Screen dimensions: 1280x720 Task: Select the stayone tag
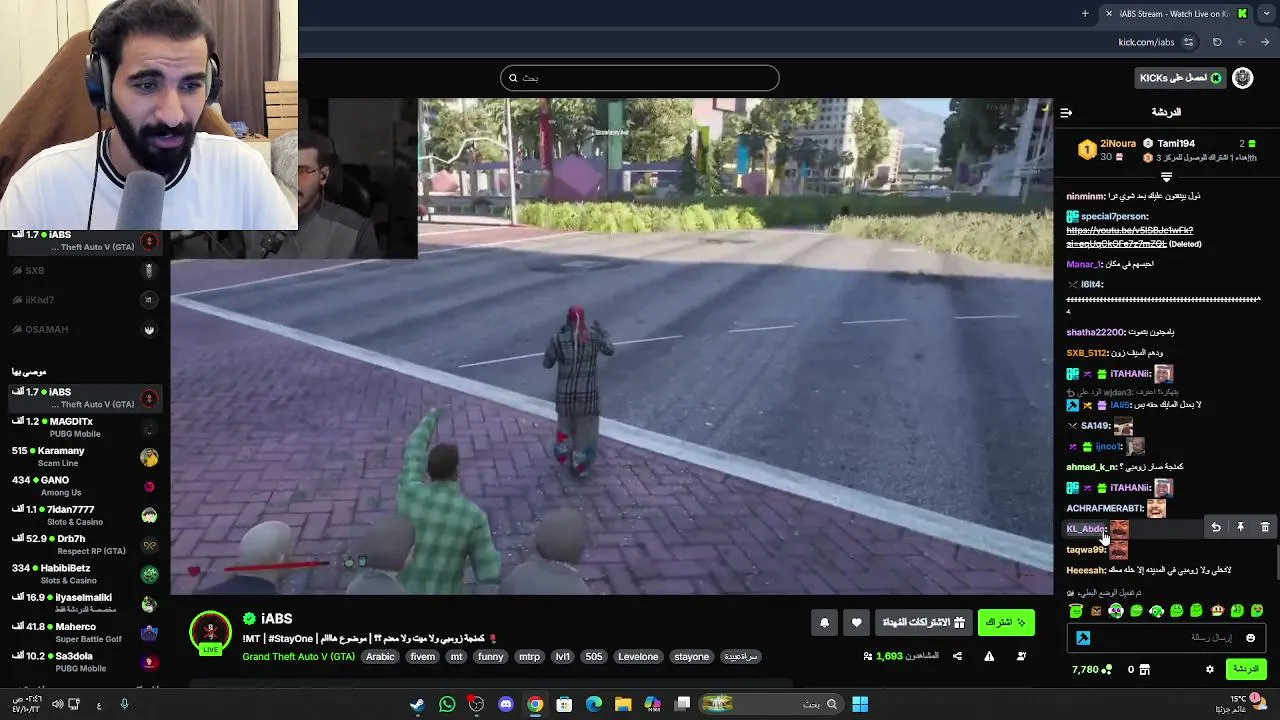[692, 657]
